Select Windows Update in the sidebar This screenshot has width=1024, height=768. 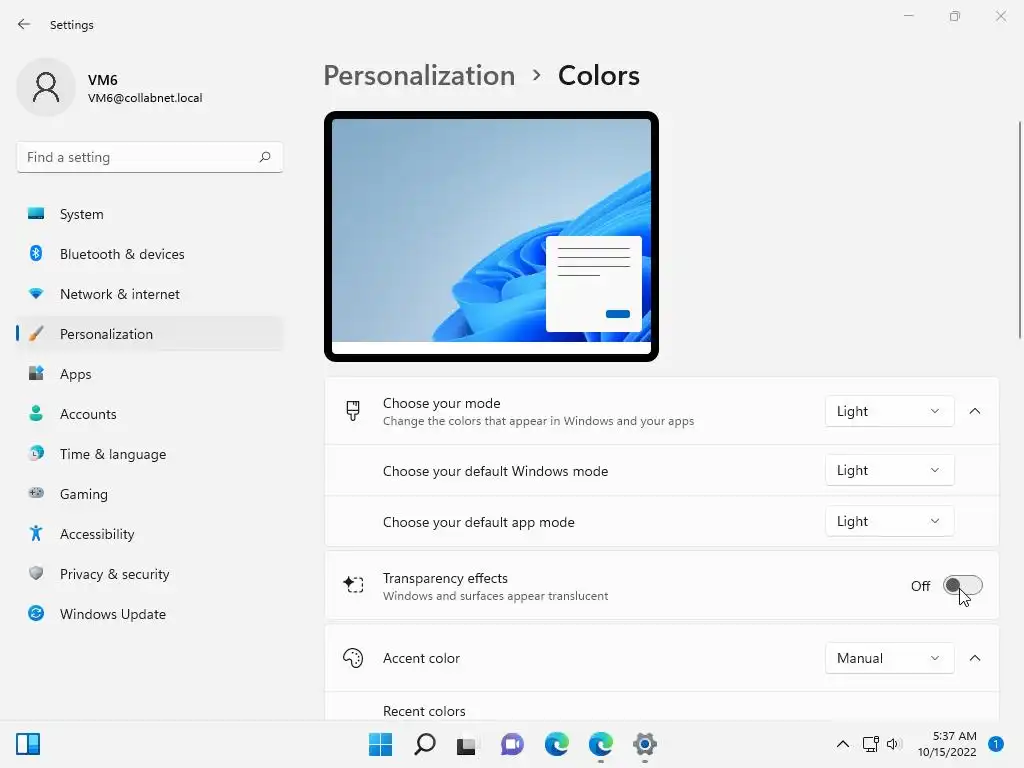[150, 613]
